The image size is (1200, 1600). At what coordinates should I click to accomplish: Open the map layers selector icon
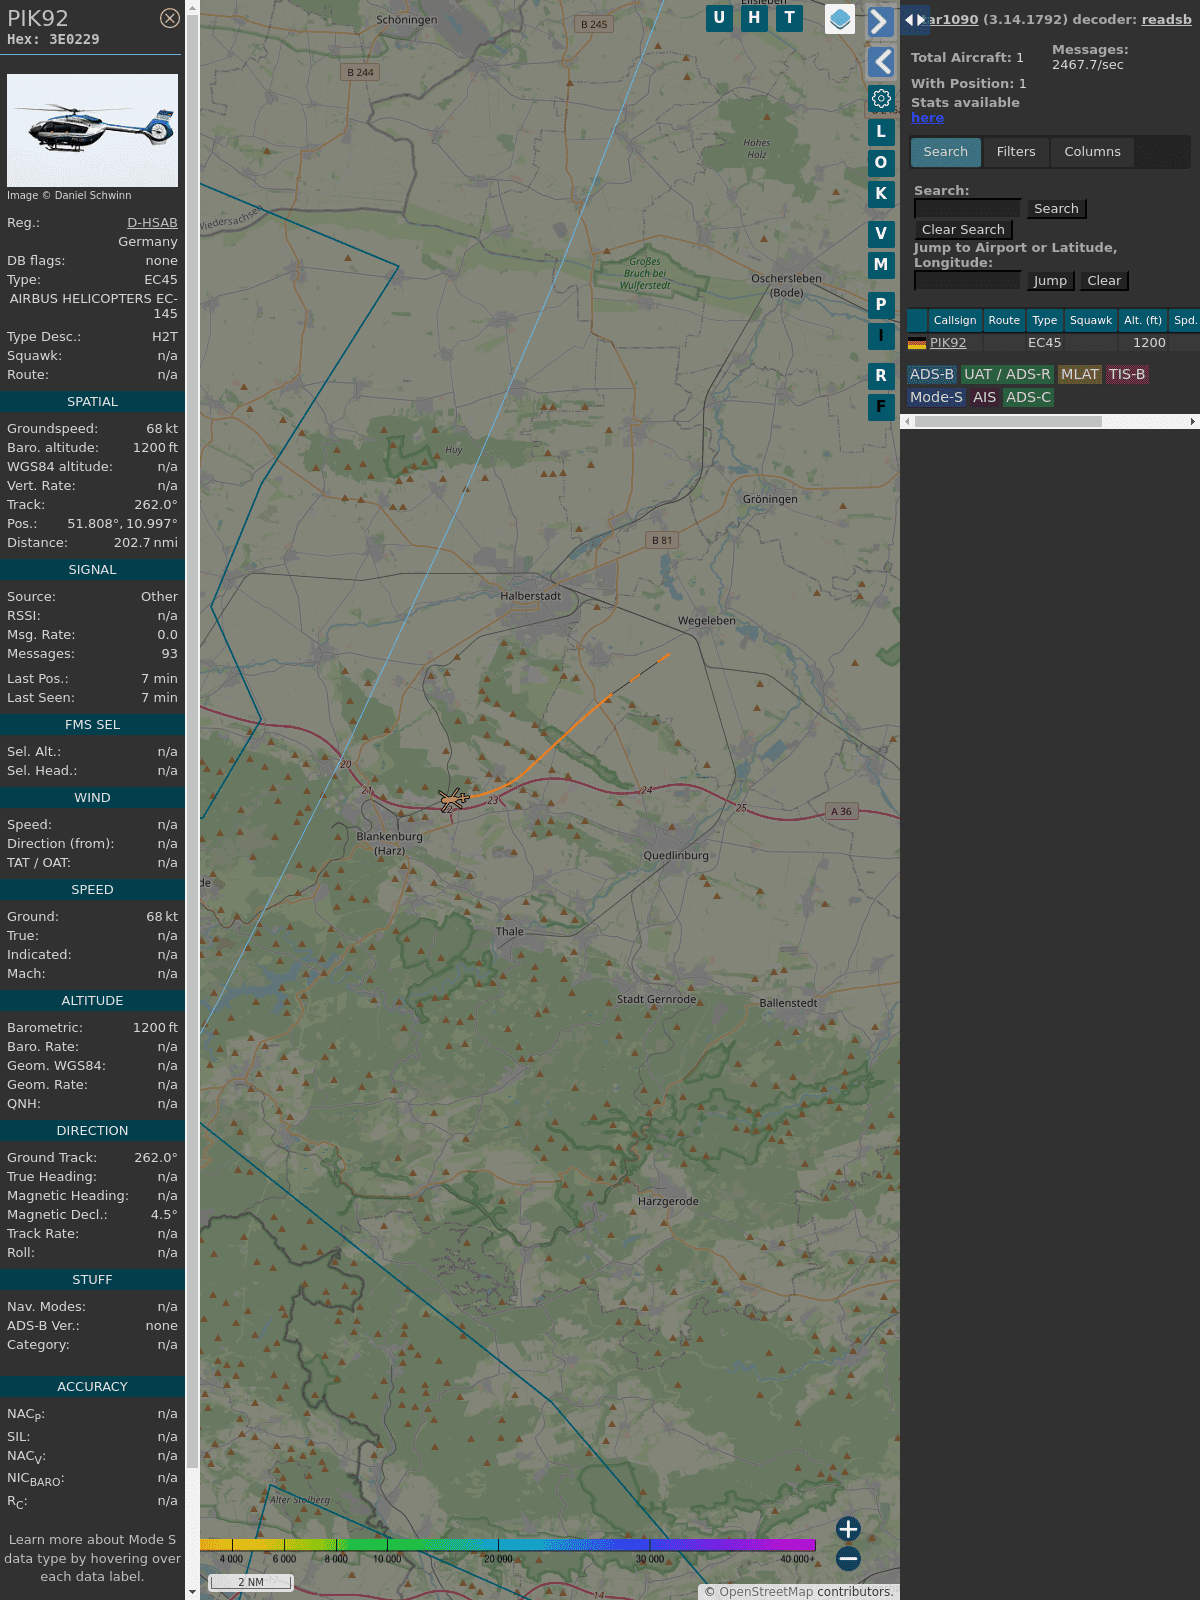coord(840,19)
